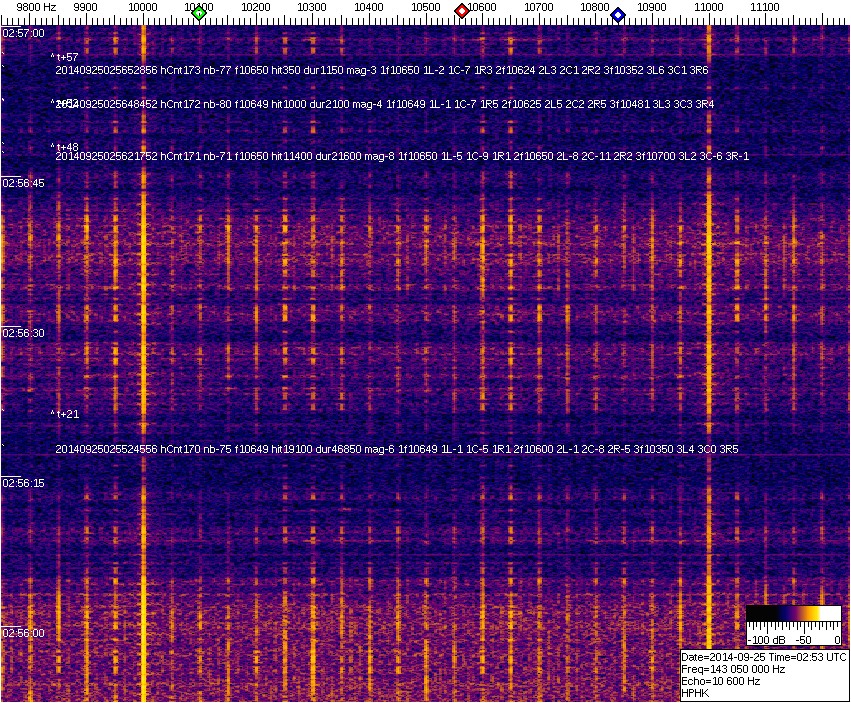Click the 10000 frequency axis label
851x703 pixels.
point(143,7)
